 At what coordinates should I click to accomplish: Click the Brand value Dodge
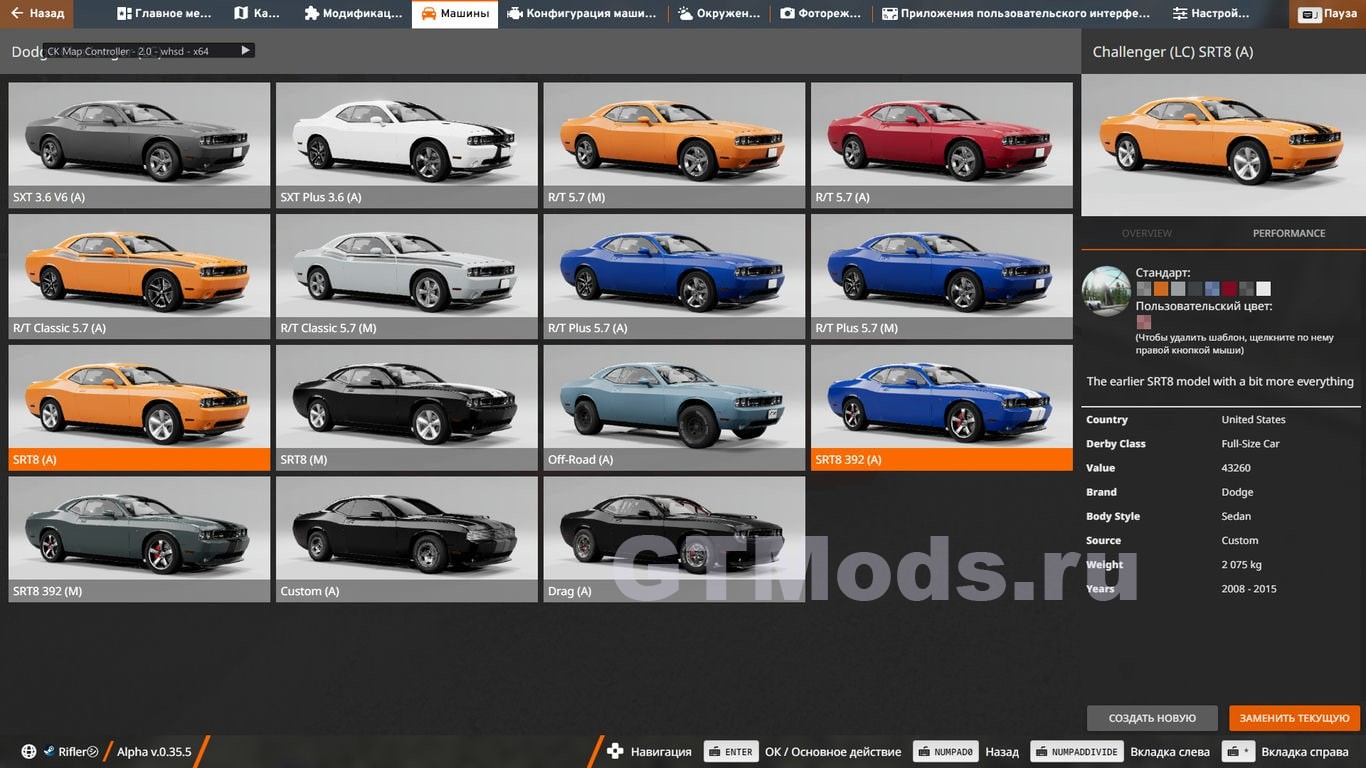(x=1237, y=492)
